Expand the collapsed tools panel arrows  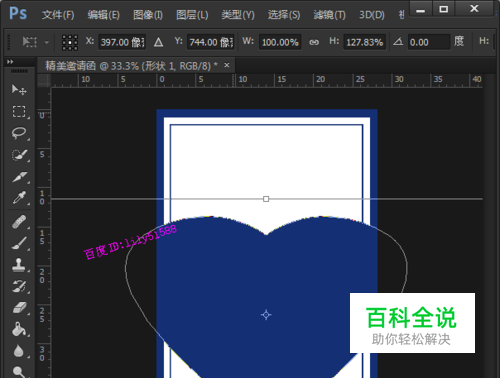pos(10,62)
